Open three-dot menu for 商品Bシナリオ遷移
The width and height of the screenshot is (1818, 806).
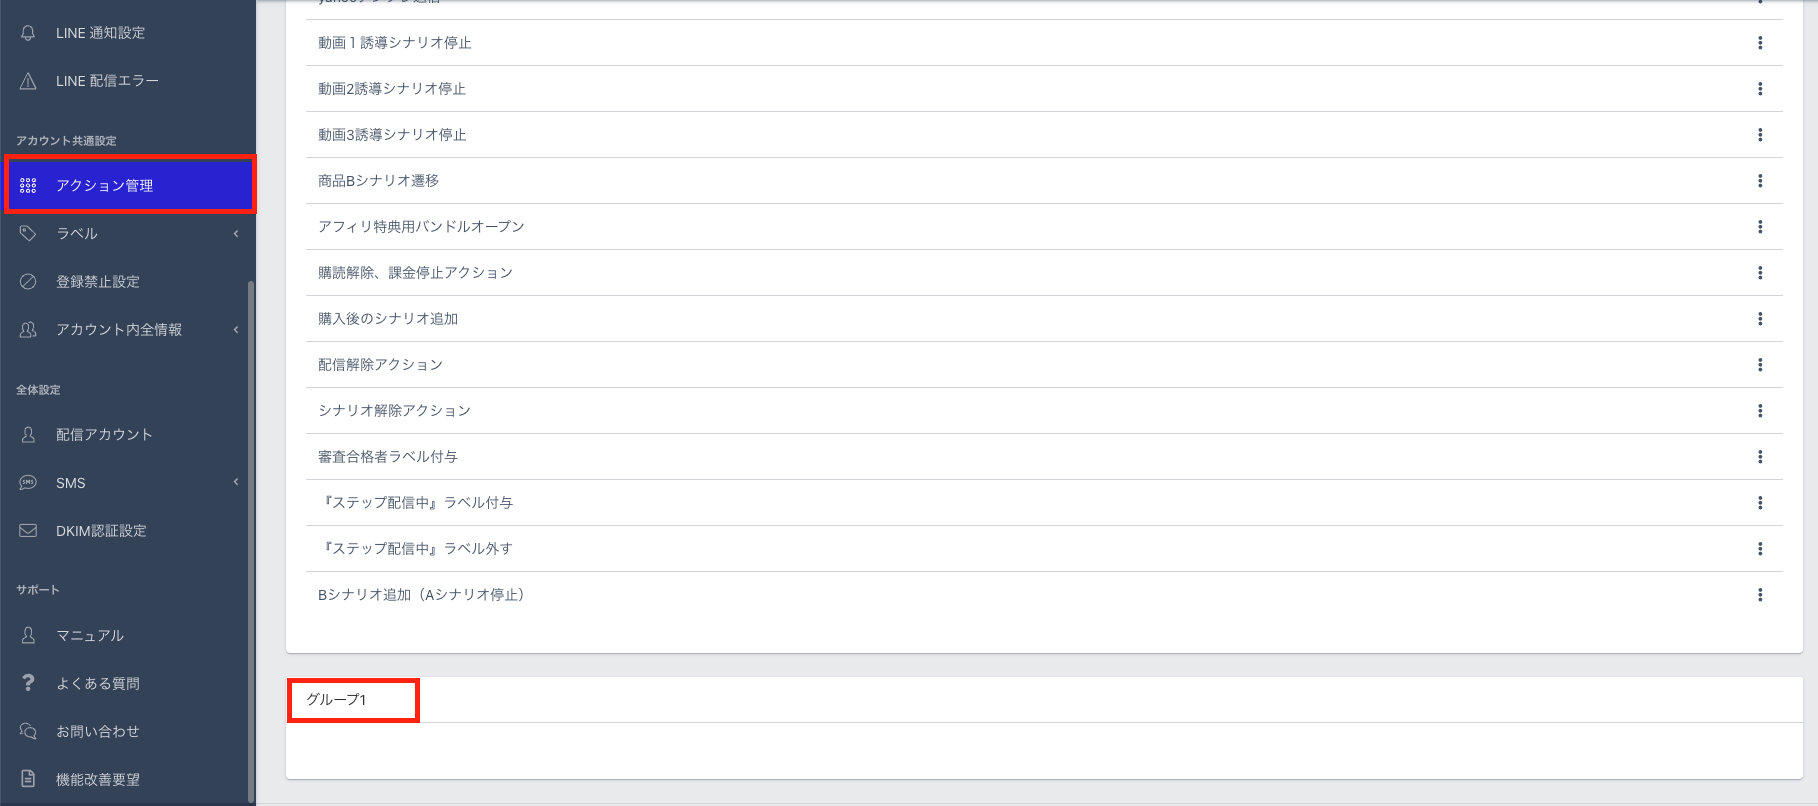pyautogui.click(x=1760, y=181)
